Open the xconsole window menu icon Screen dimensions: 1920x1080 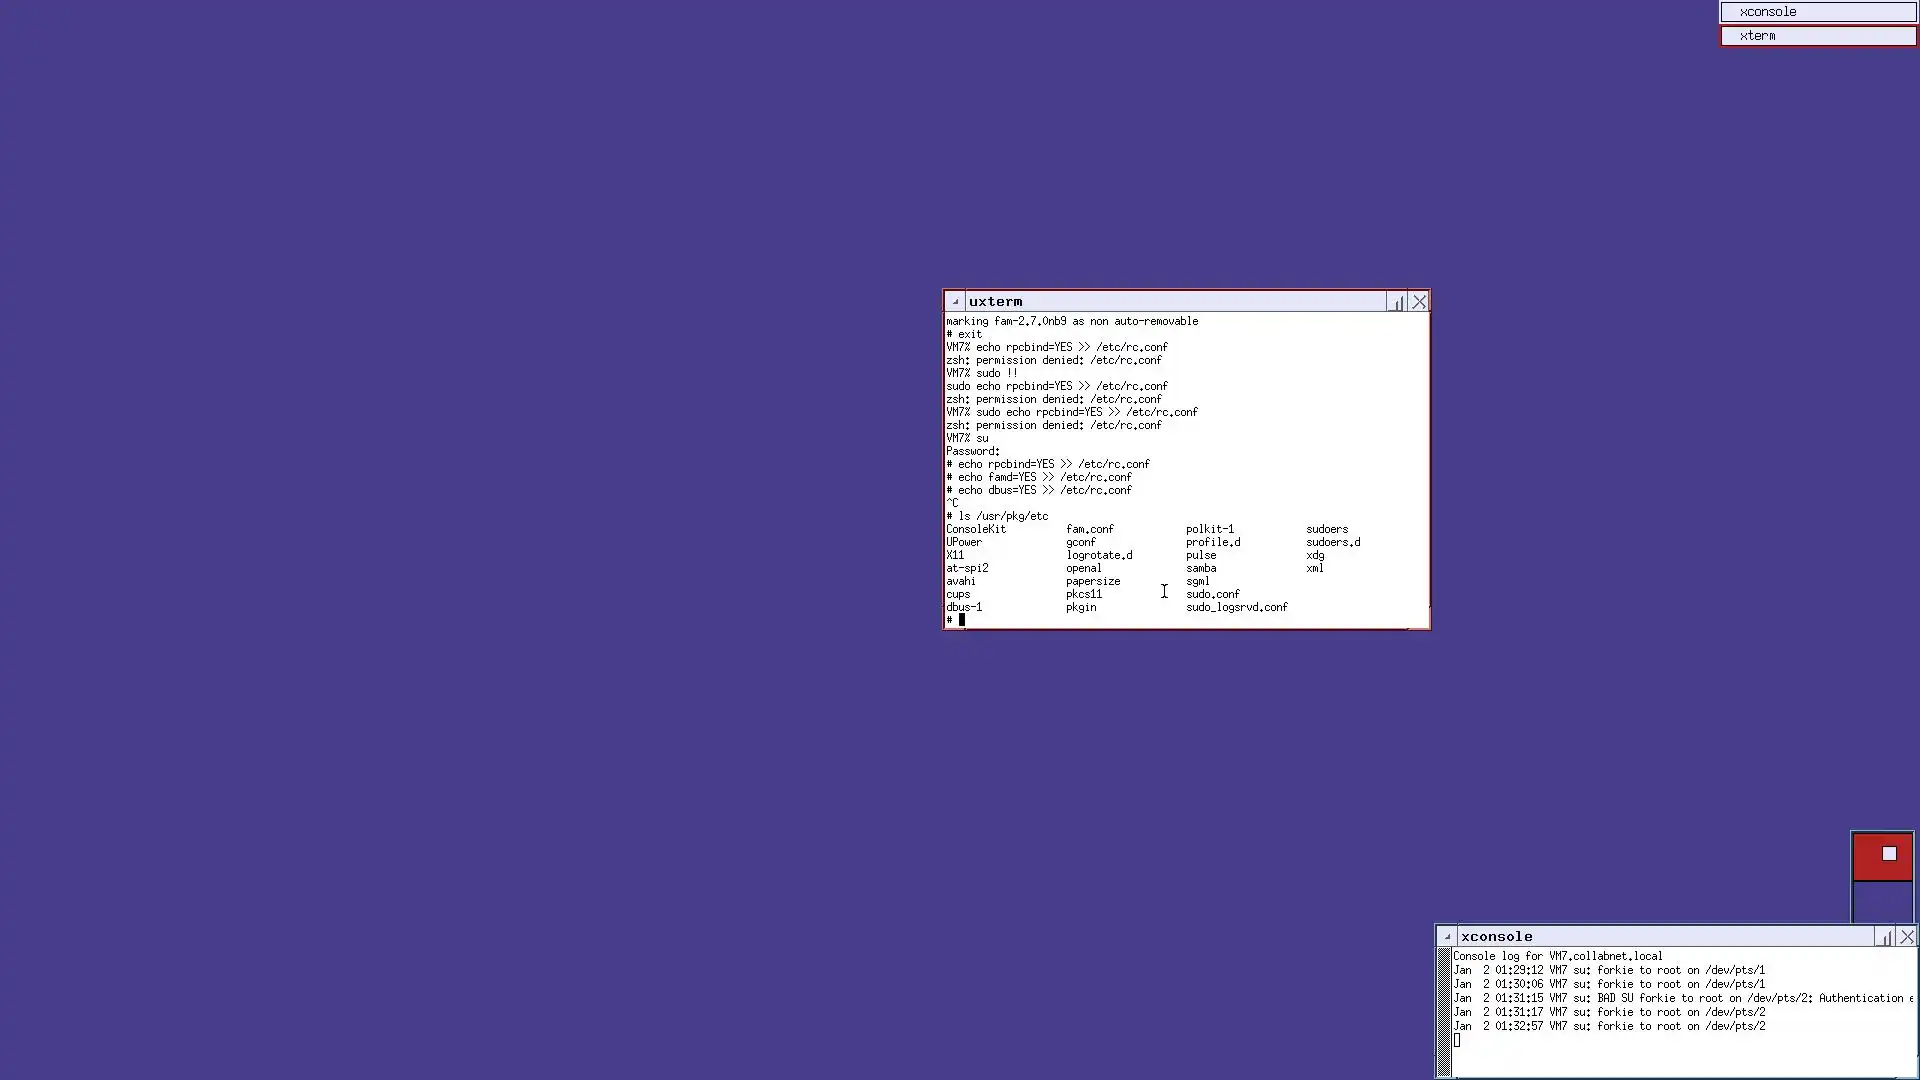click(1447, 937)
